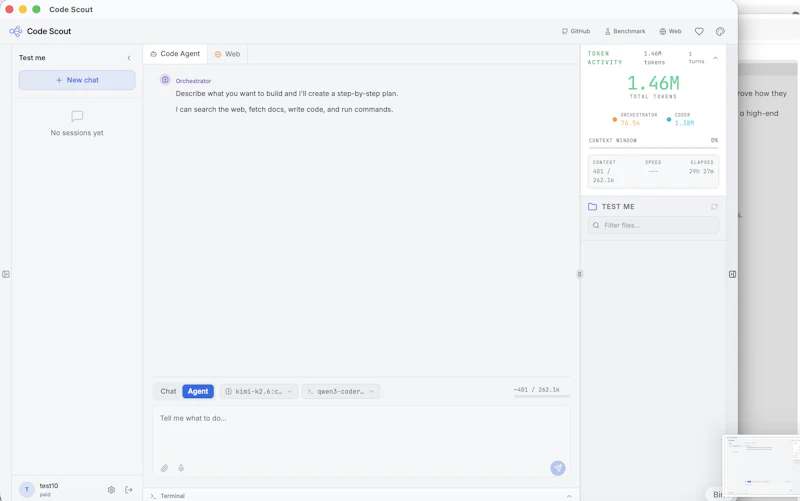The image size is (800, 501).
Task: Open the GitHub link in header
Action: click(576, 31)
